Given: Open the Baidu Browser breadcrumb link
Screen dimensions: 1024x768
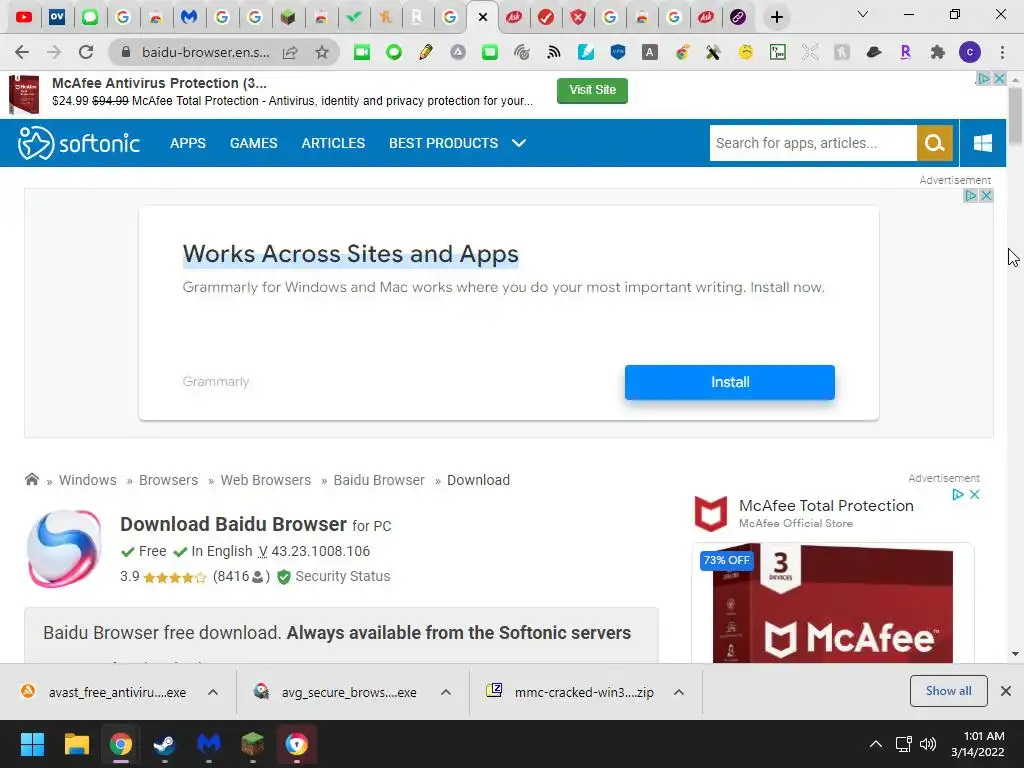Looking at the screenshot, I should (379, 480).
